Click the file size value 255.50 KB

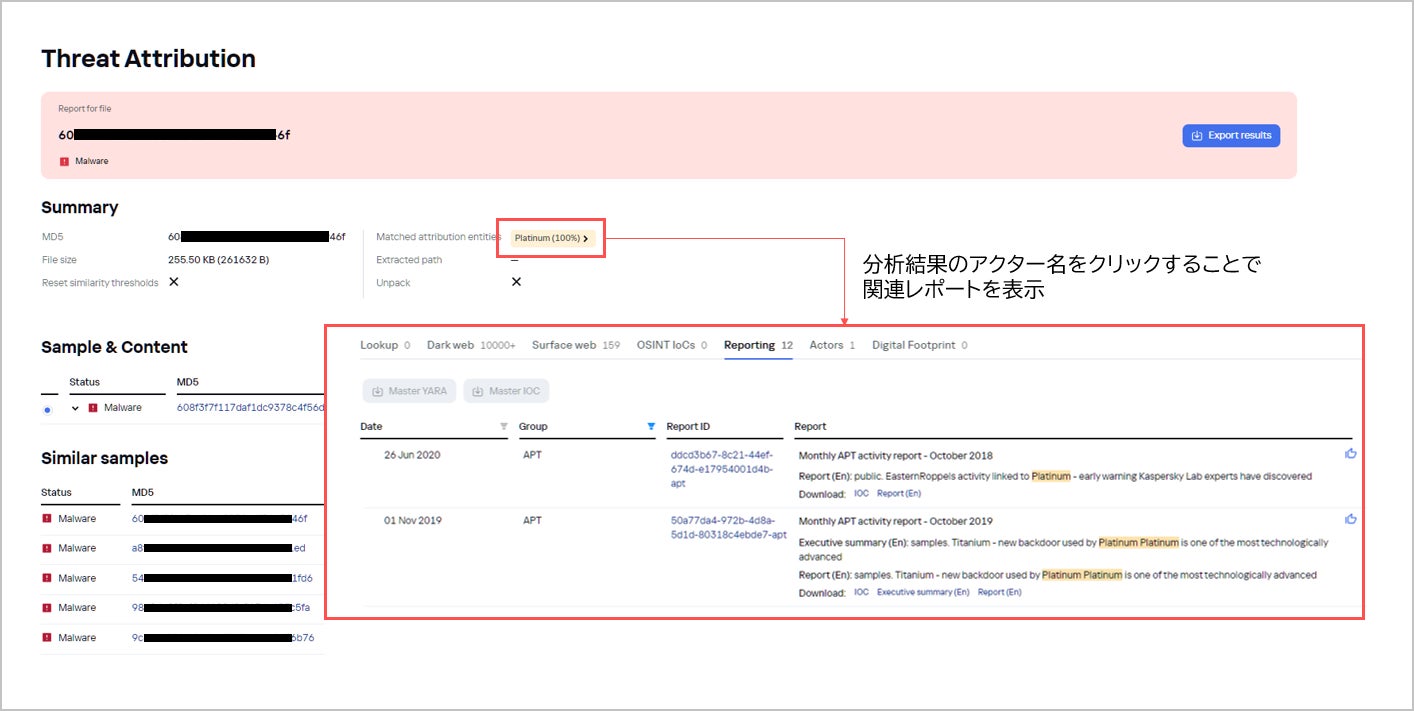pos(218,260)
